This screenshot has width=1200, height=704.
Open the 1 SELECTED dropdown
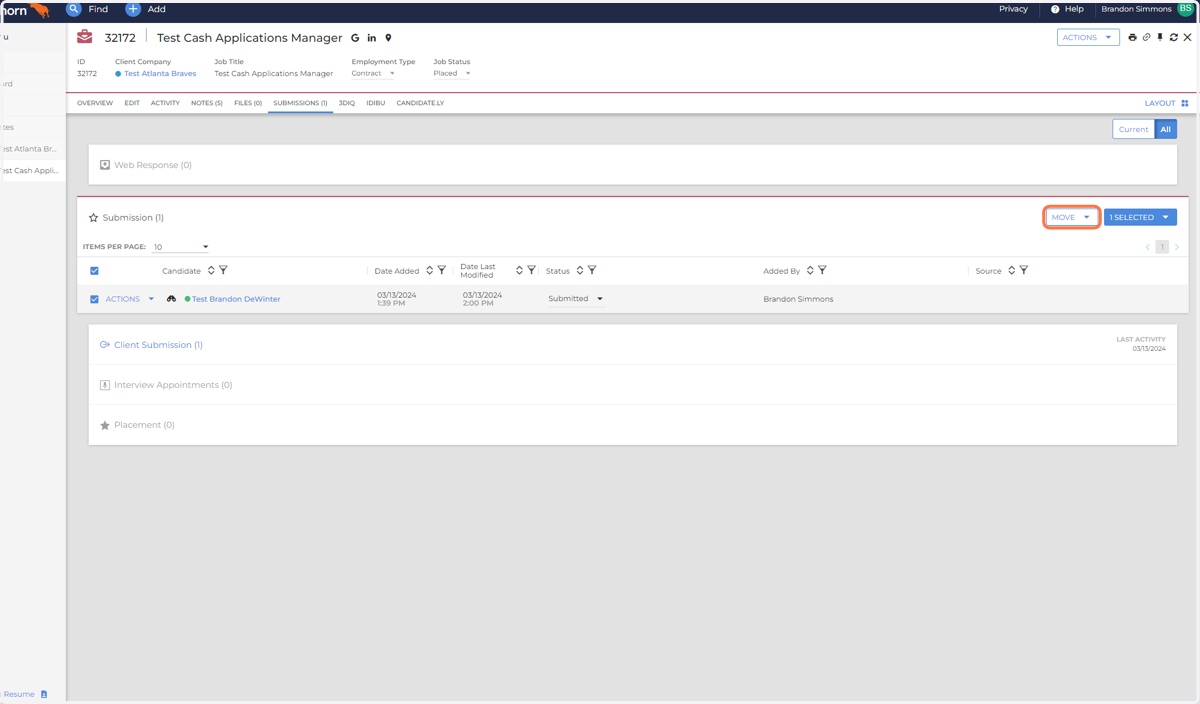point(1140,217)
